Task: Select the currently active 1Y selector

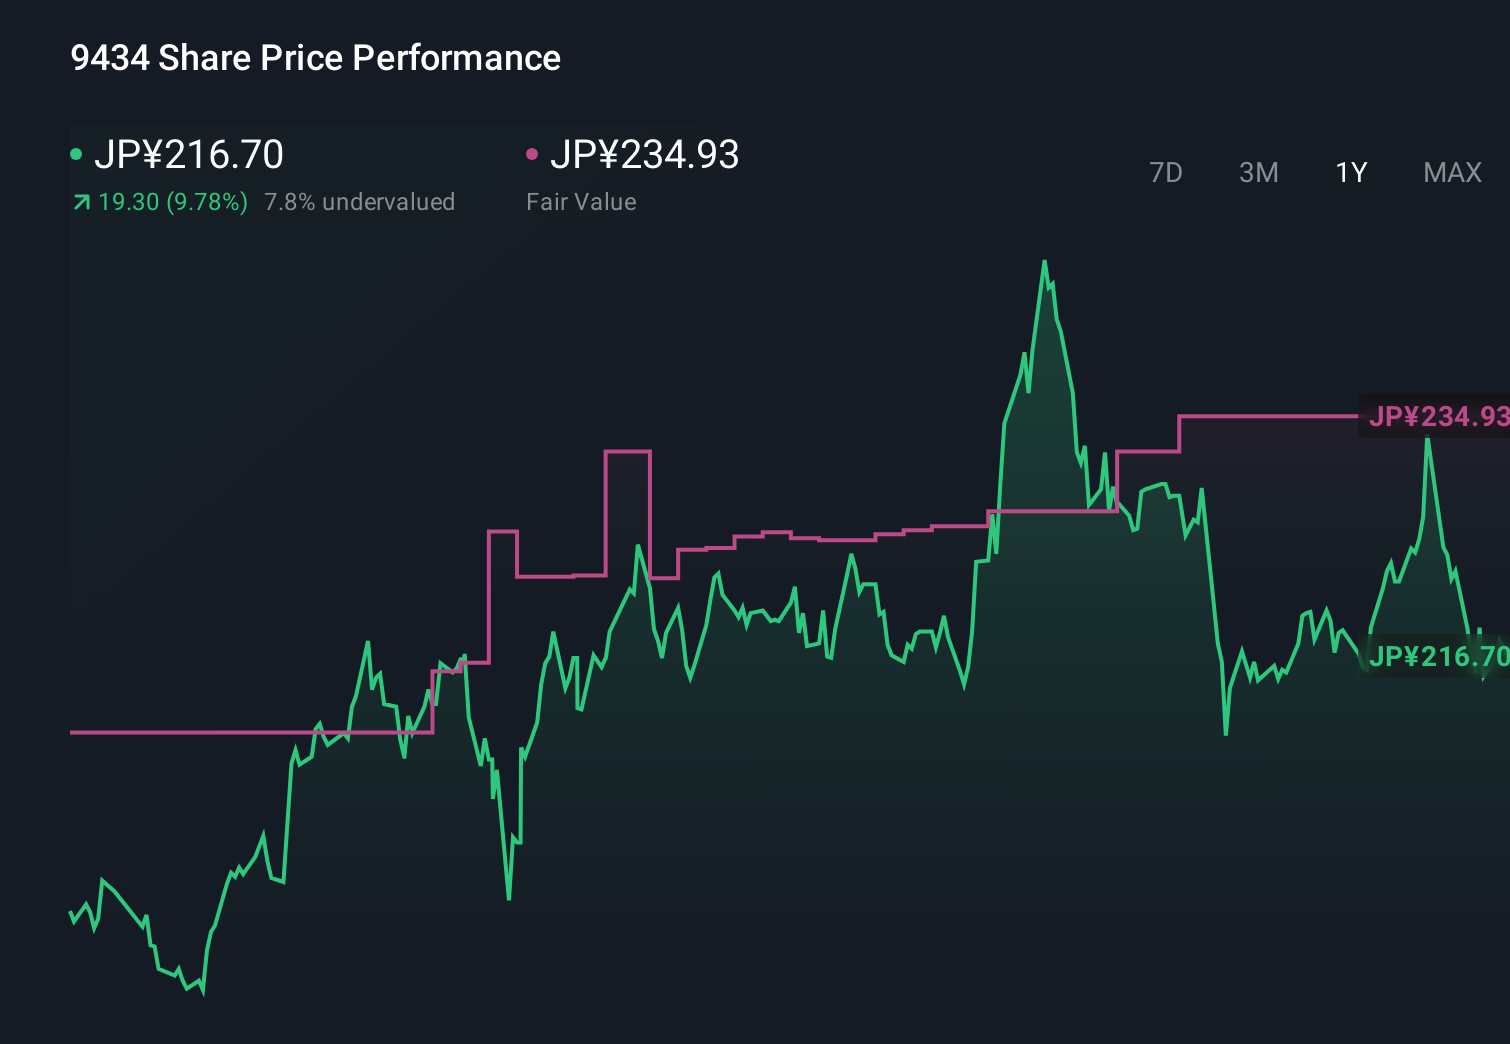Action: click(1350, 172)
